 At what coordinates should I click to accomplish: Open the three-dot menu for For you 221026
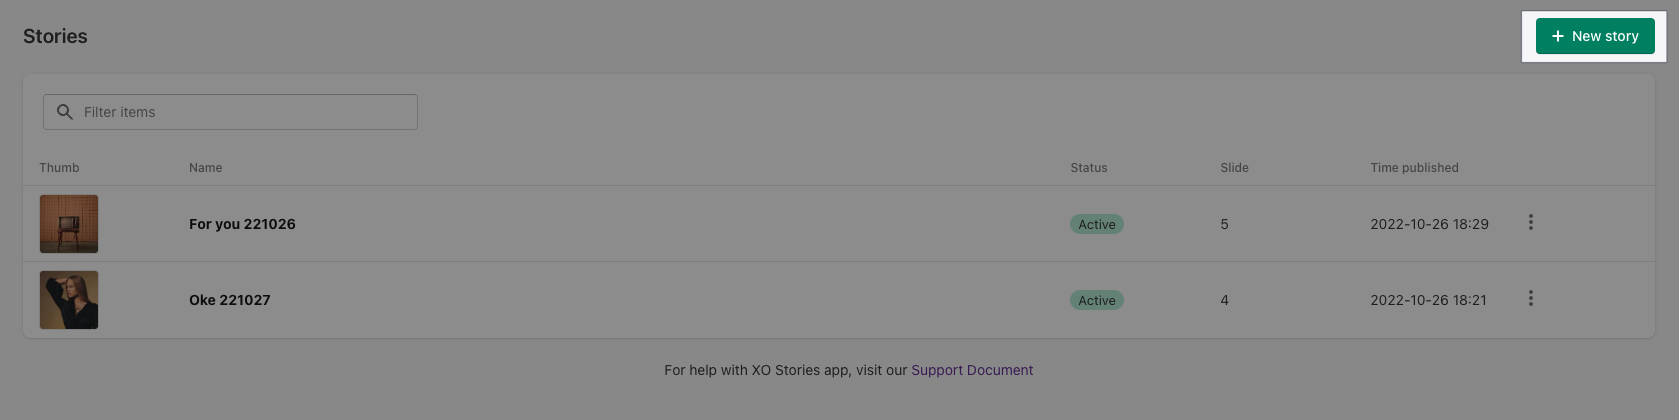pyautogui.click(x=1530, y=222)
